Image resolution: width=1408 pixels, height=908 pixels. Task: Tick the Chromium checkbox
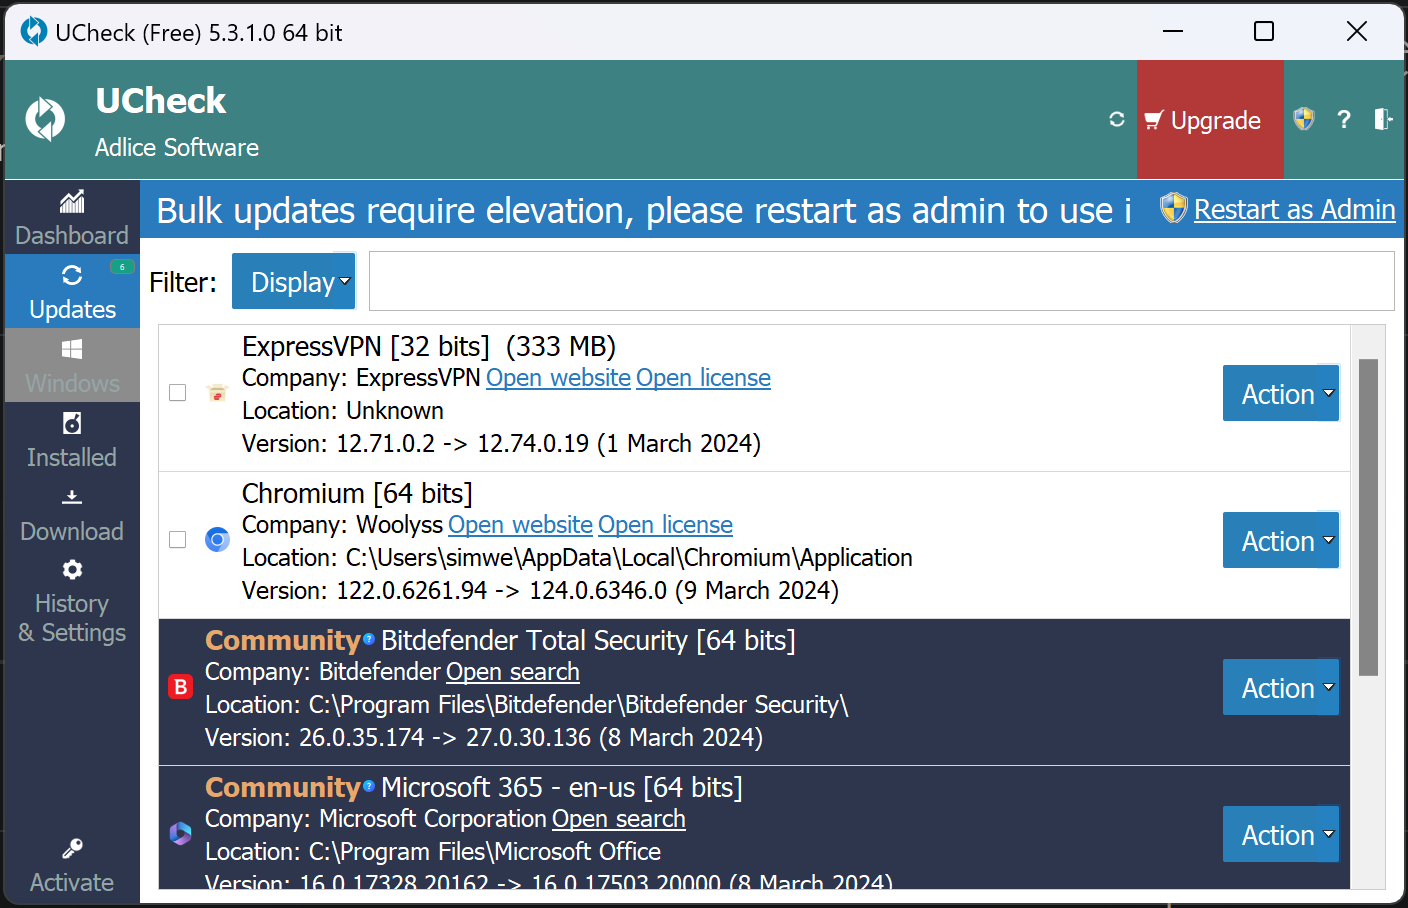(x=178, y=540)
